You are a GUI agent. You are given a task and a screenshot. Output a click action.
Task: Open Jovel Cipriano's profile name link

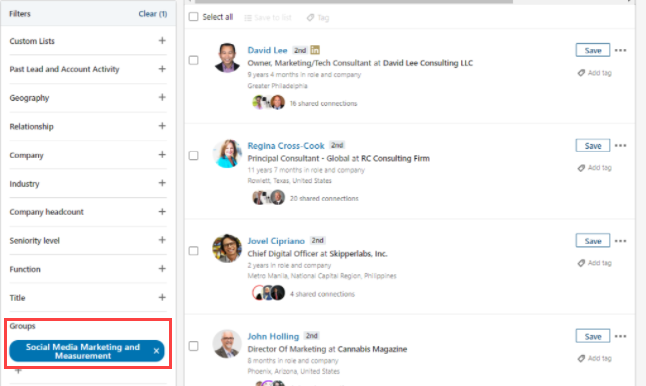(x=276, y=241)
